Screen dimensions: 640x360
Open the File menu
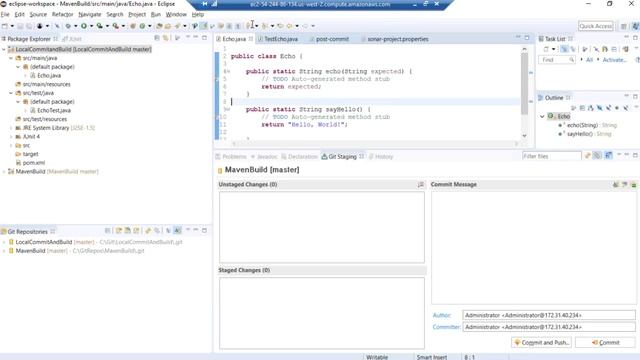pos(5,14)
